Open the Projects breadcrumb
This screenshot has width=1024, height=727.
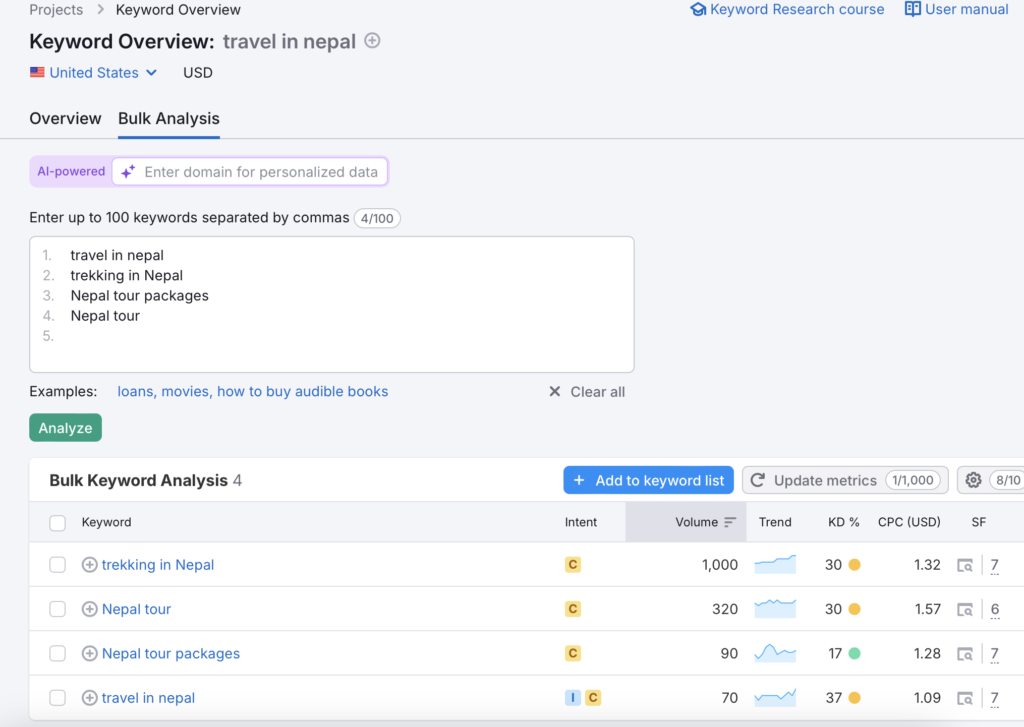(56, 9)
